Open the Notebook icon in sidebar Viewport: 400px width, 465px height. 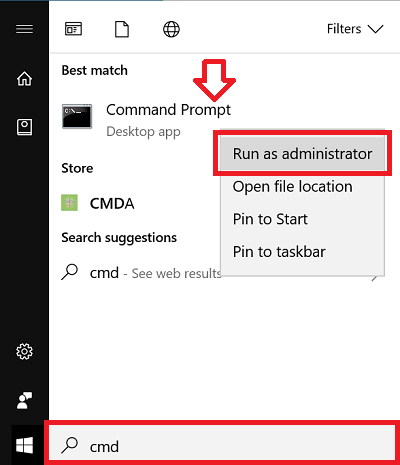point(24,127)
